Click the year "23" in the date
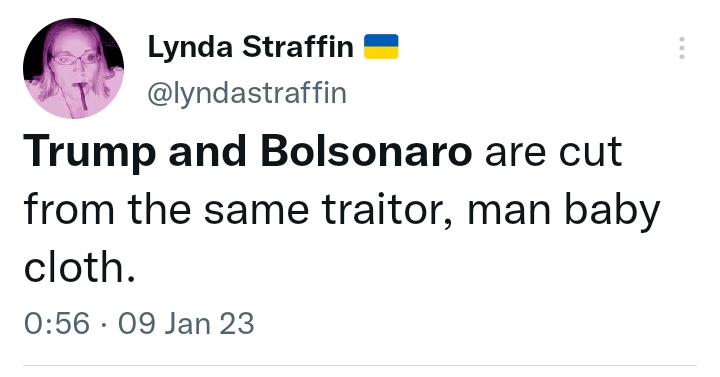 pyautogui.click(x=236, y=323)
